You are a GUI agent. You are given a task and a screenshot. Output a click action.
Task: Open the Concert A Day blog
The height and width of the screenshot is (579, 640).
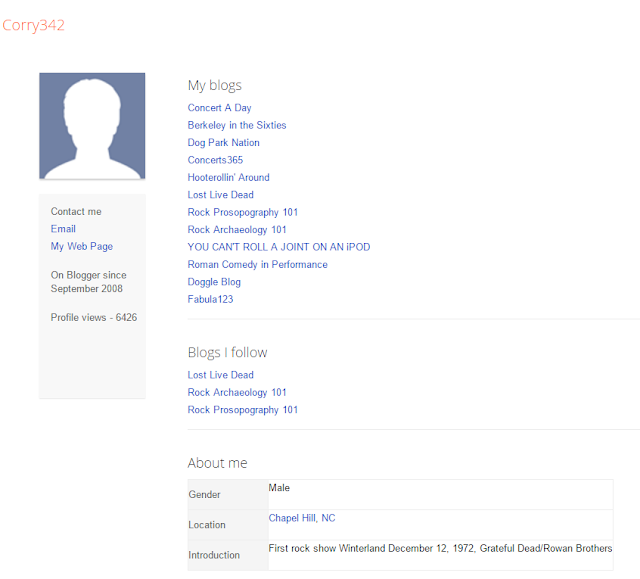[x=219, y=108]
